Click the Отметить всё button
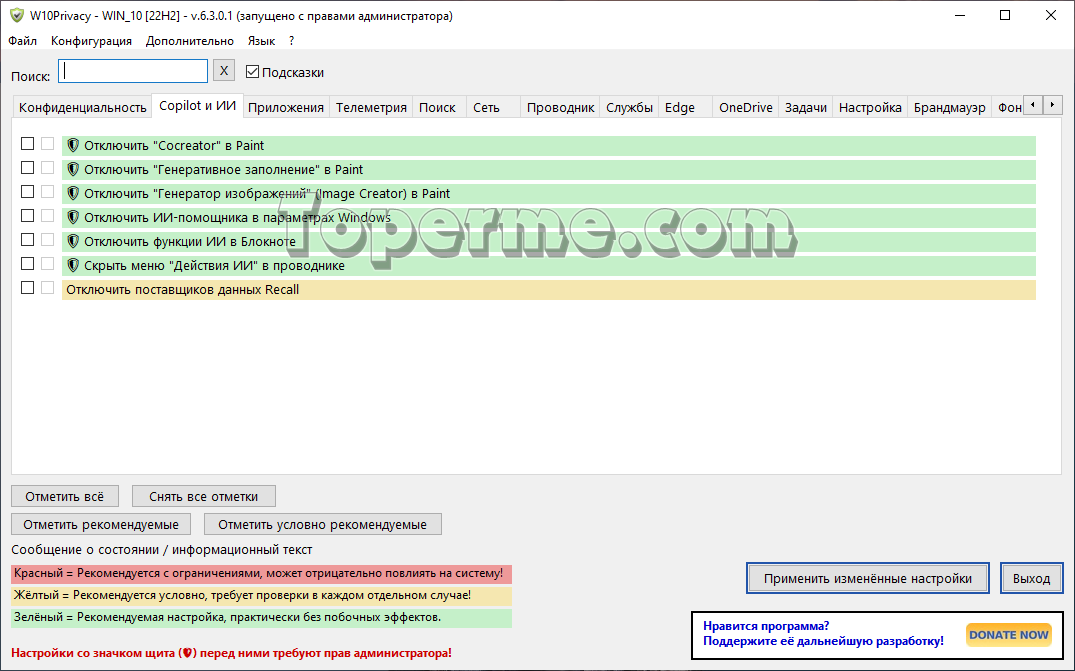 coord(65,496)
